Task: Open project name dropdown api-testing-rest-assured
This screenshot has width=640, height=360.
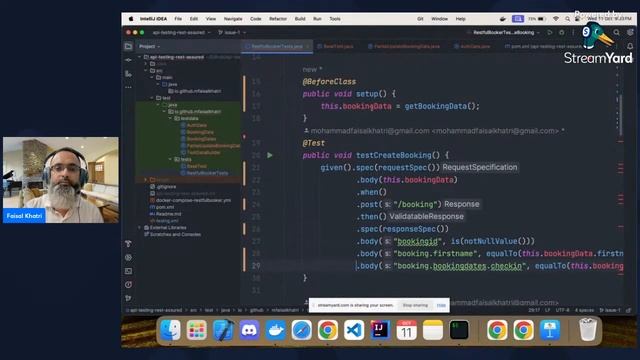Action: point(182,32)
